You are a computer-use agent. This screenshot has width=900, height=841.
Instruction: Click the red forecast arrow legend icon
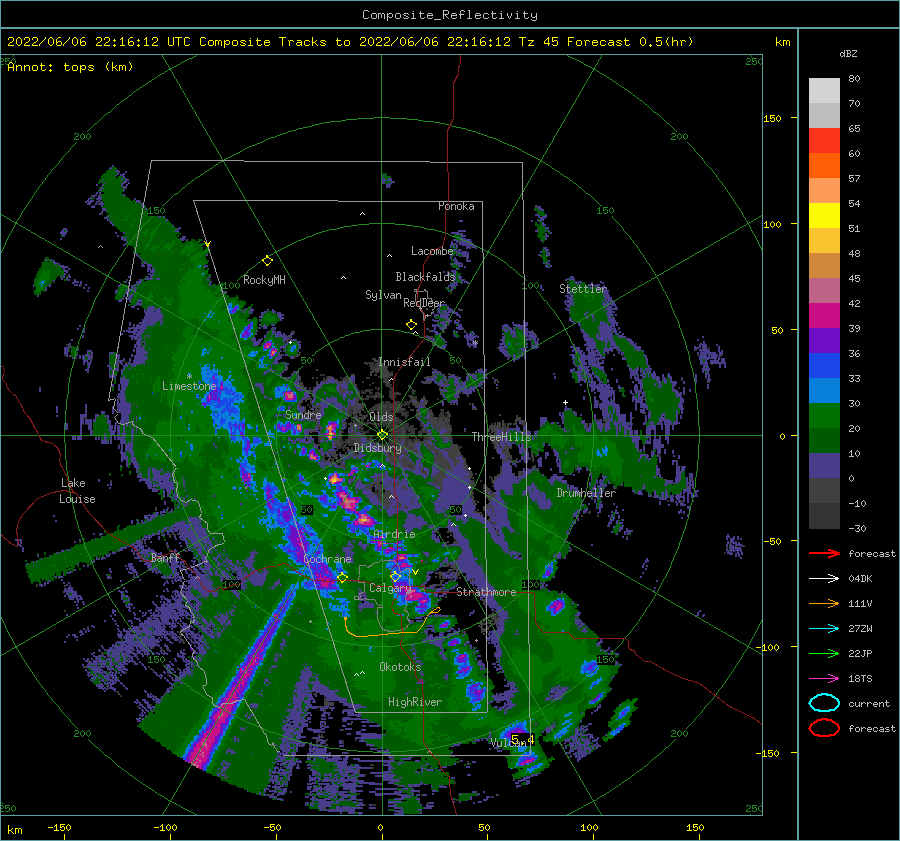point(824,553)
